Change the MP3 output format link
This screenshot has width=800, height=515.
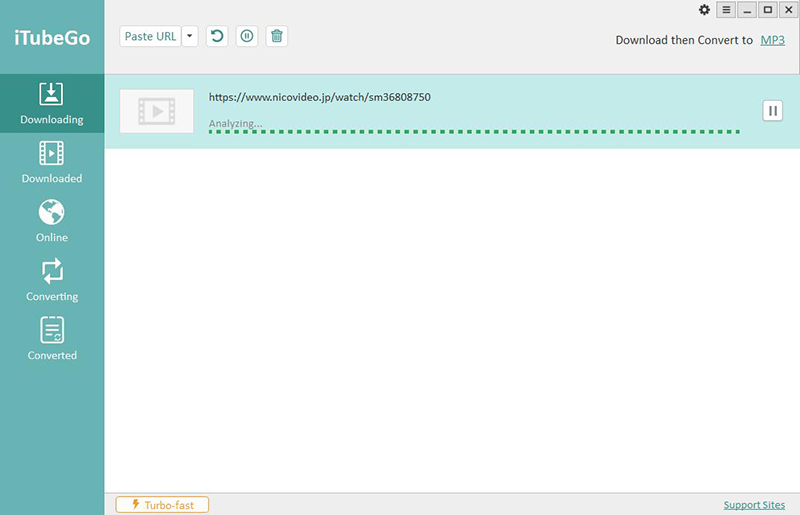[x=772, y=40]
